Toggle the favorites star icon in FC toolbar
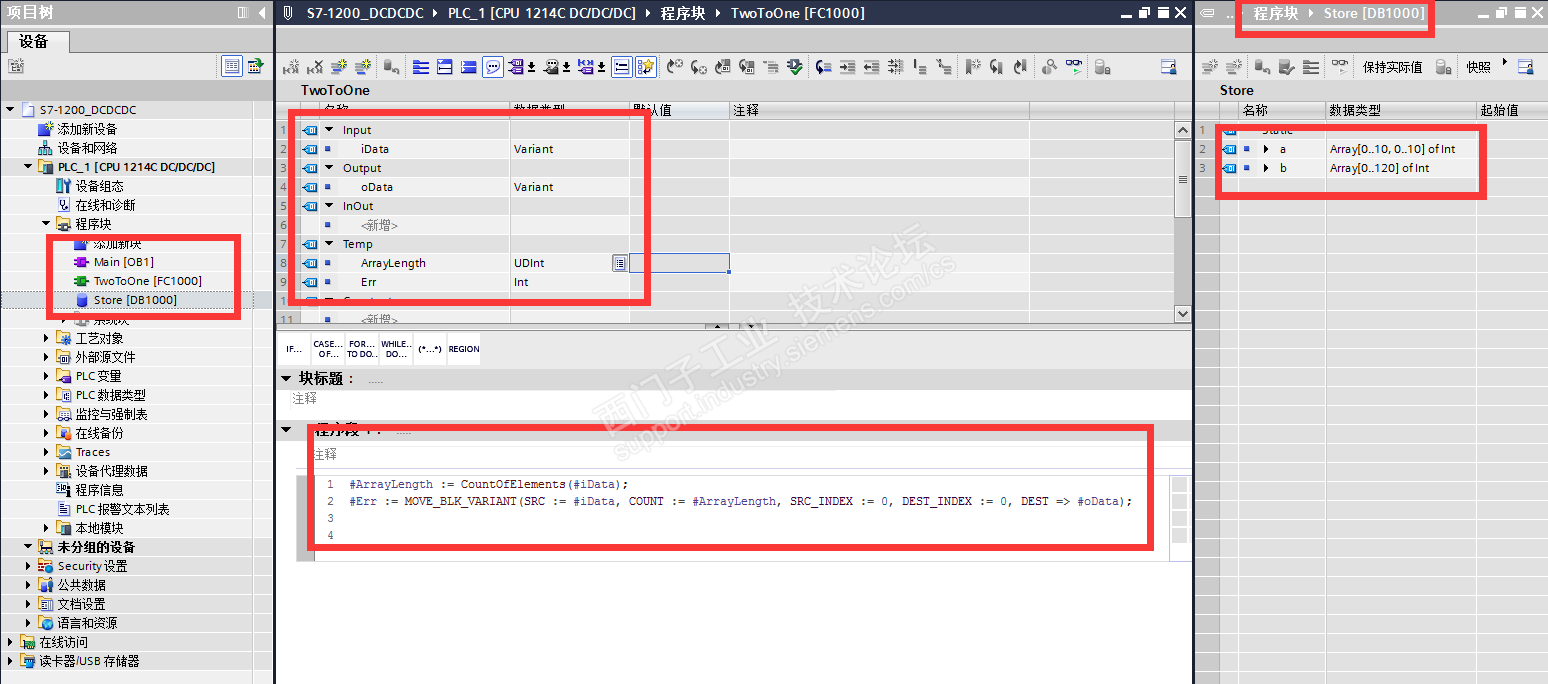1548x684 pixels. pyautogui.click(x=645, y=67)
